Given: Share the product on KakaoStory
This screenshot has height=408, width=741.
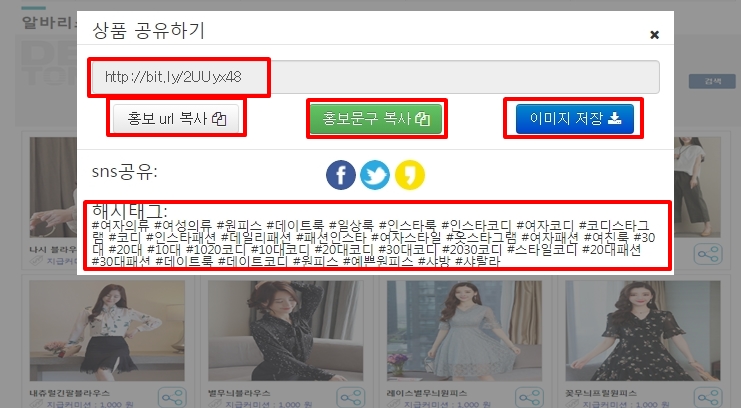Looking at the screenshot, I should point(410,175).
